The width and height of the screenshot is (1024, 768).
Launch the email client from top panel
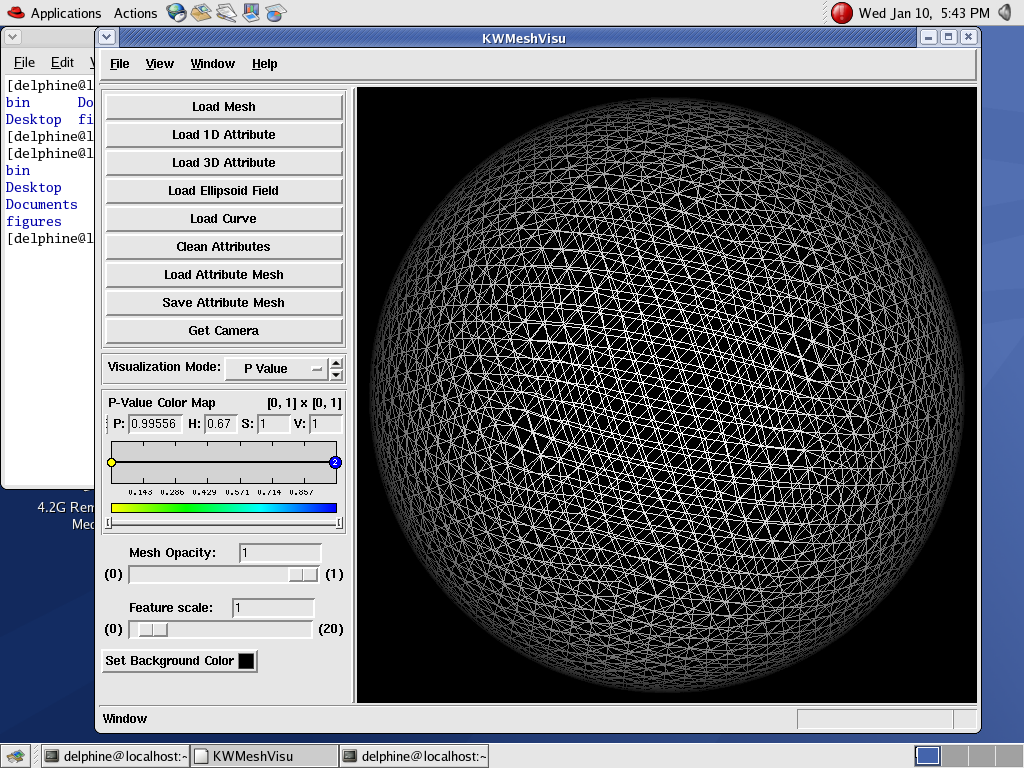(x=201, y=13)
